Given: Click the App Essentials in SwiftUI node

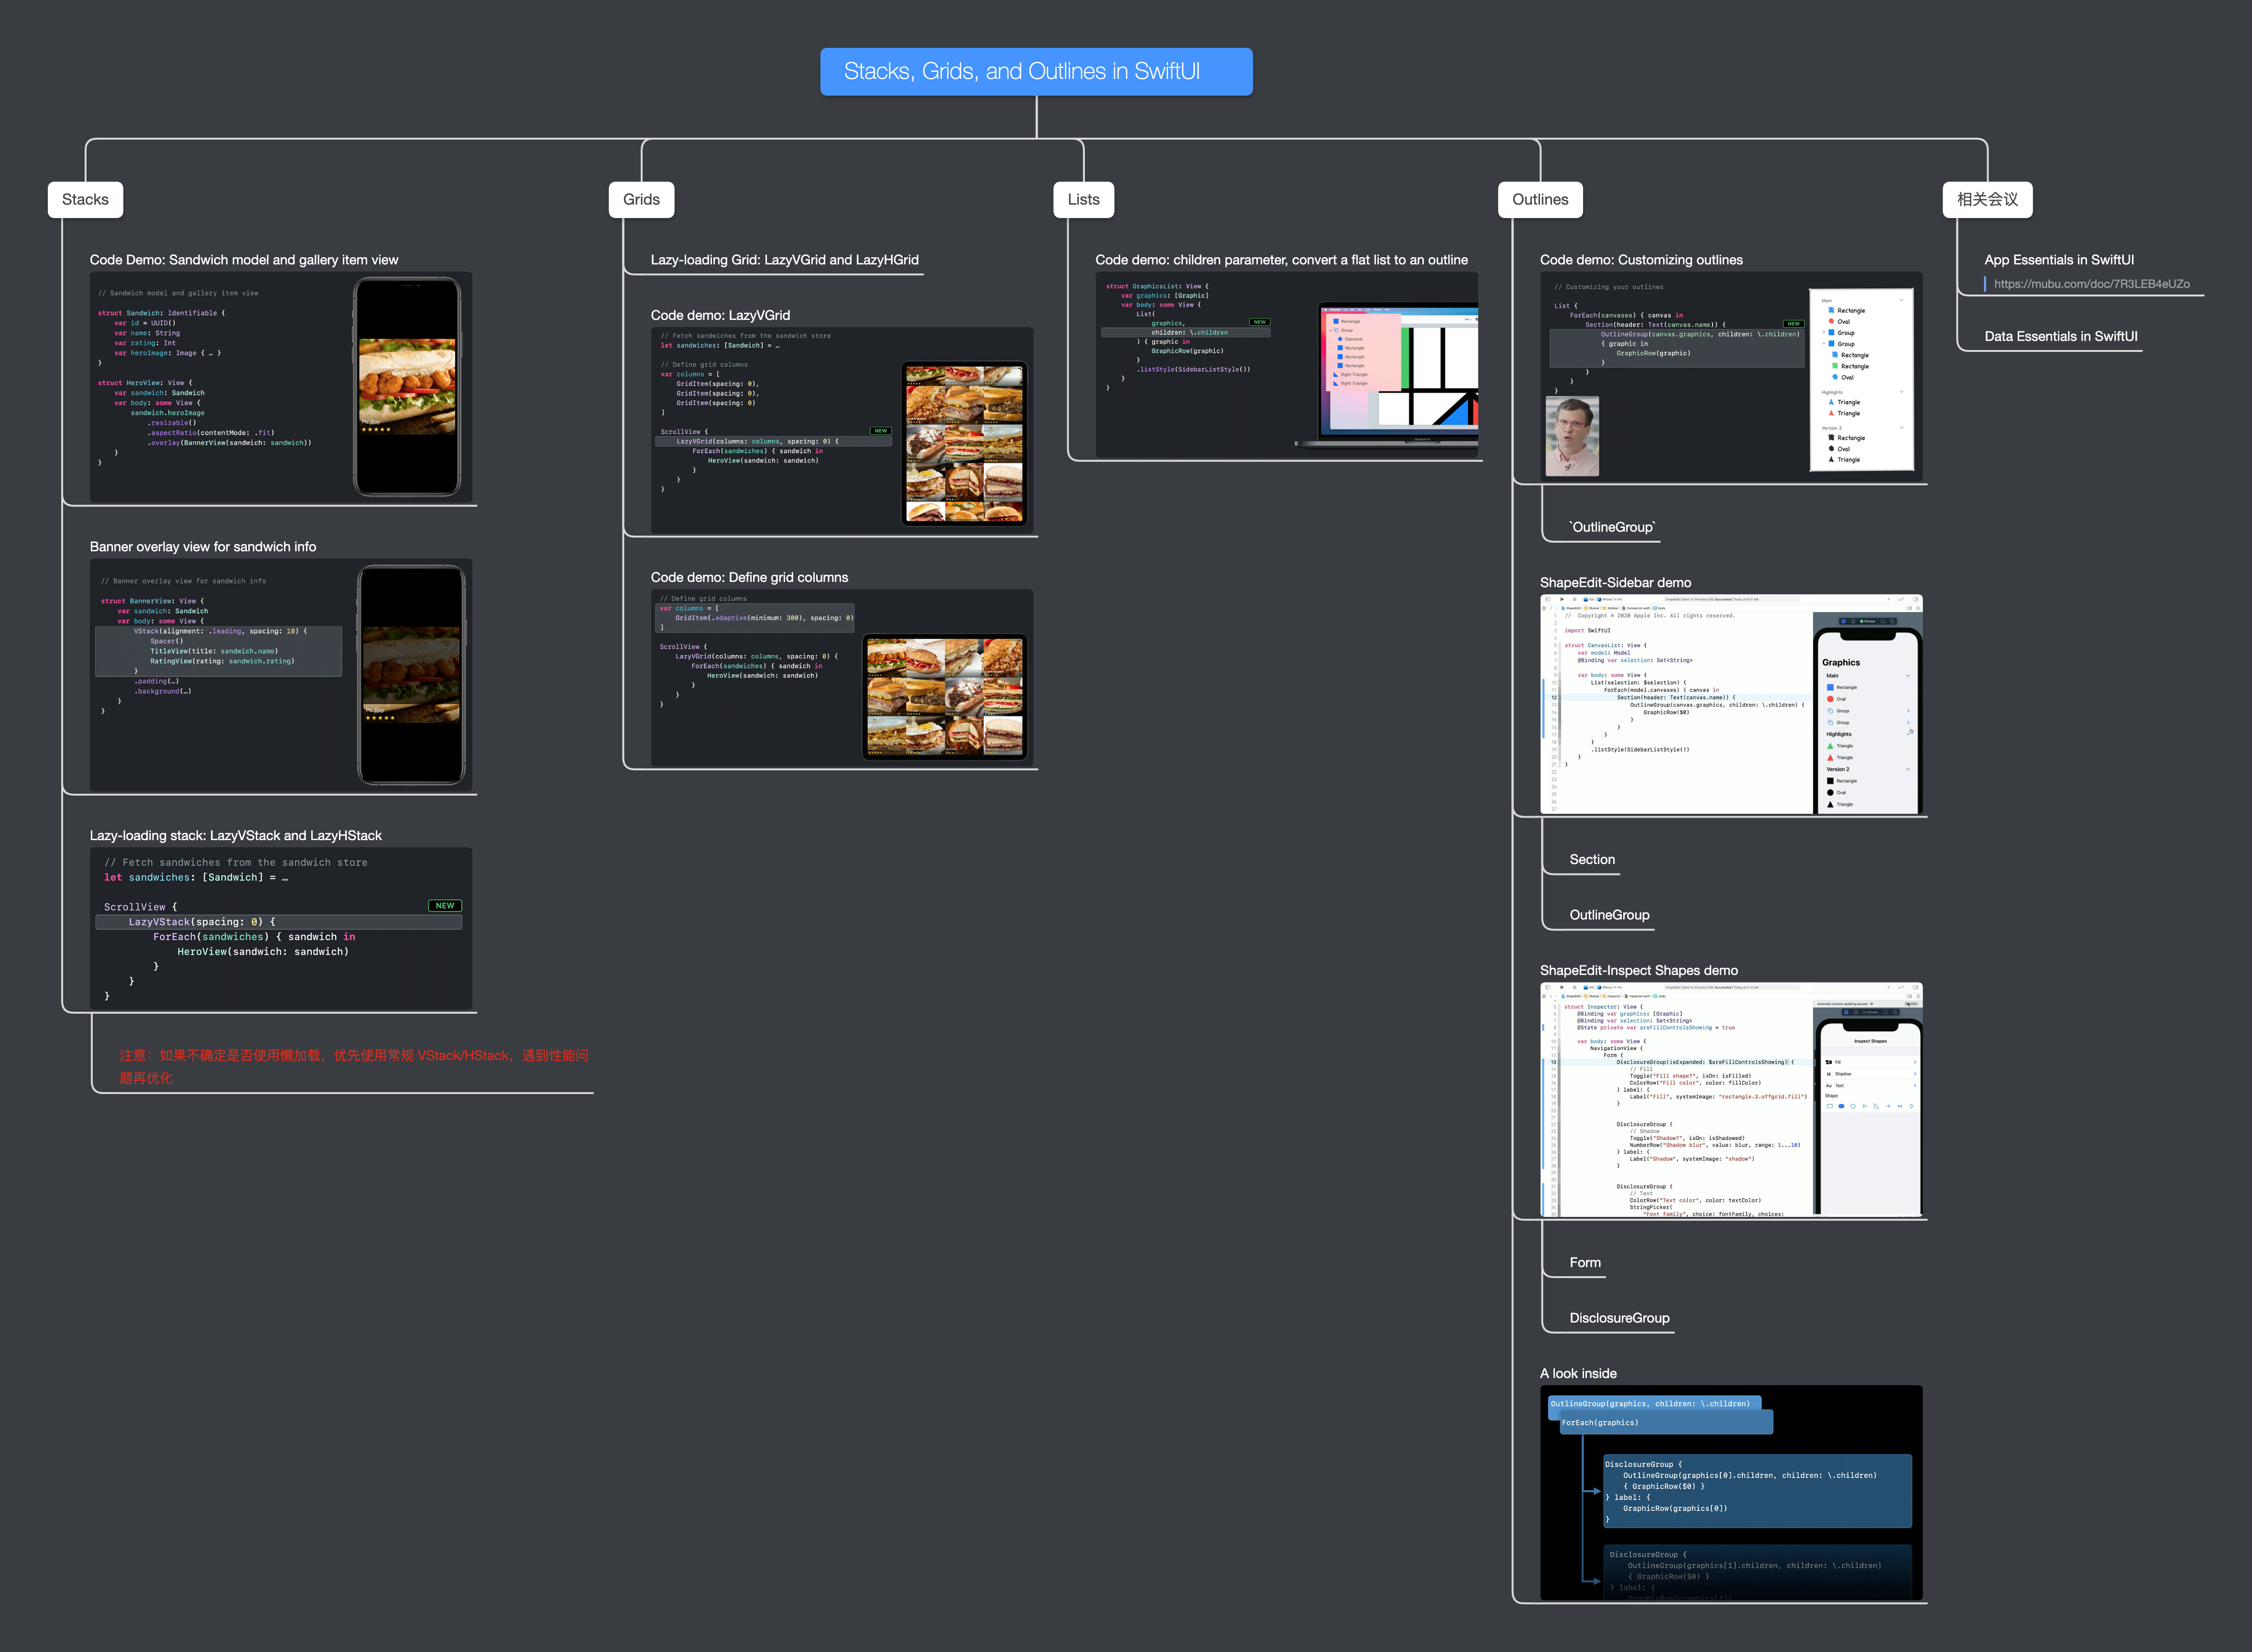Looking at the screenshot, I should [2058, 260].
